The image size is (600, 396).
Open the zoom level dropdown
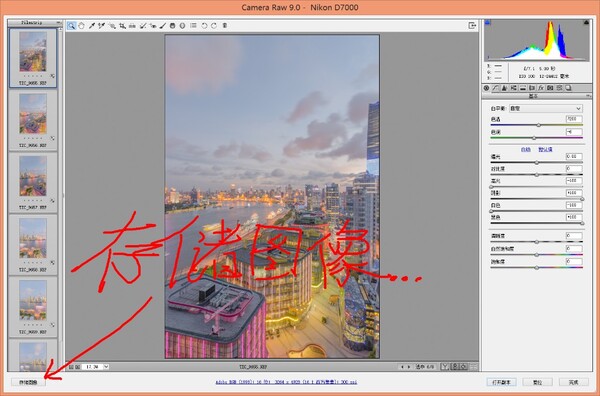pyautogui.click(x=106, y=367)
